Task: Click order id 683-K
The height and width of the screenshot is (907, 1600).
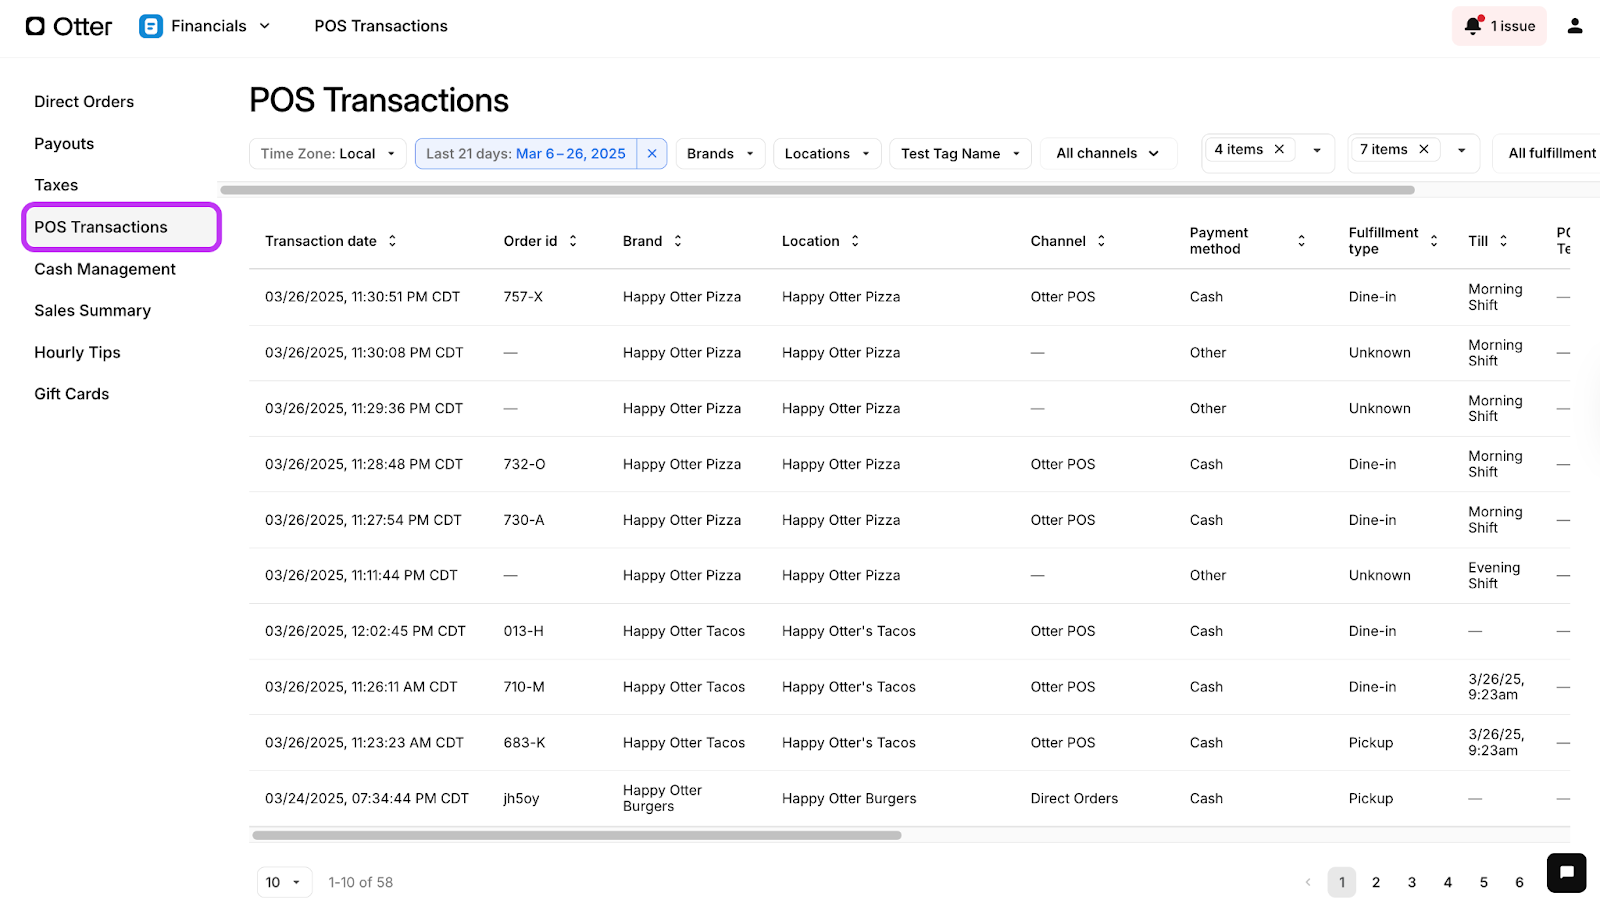Action: (x=524, y=743)
